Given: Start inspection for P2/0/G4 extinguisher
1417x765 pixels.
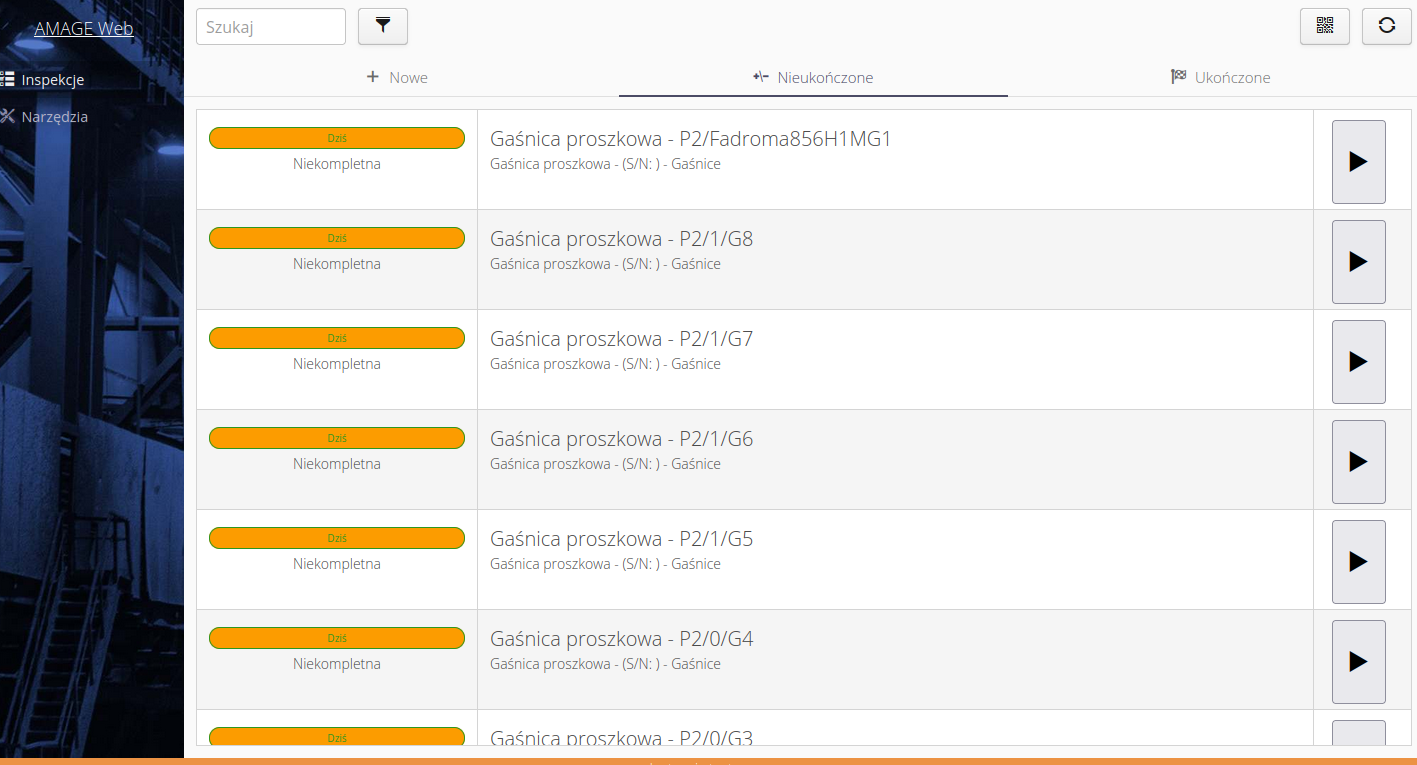Looking at the screenshot, I should [1359, 662].
